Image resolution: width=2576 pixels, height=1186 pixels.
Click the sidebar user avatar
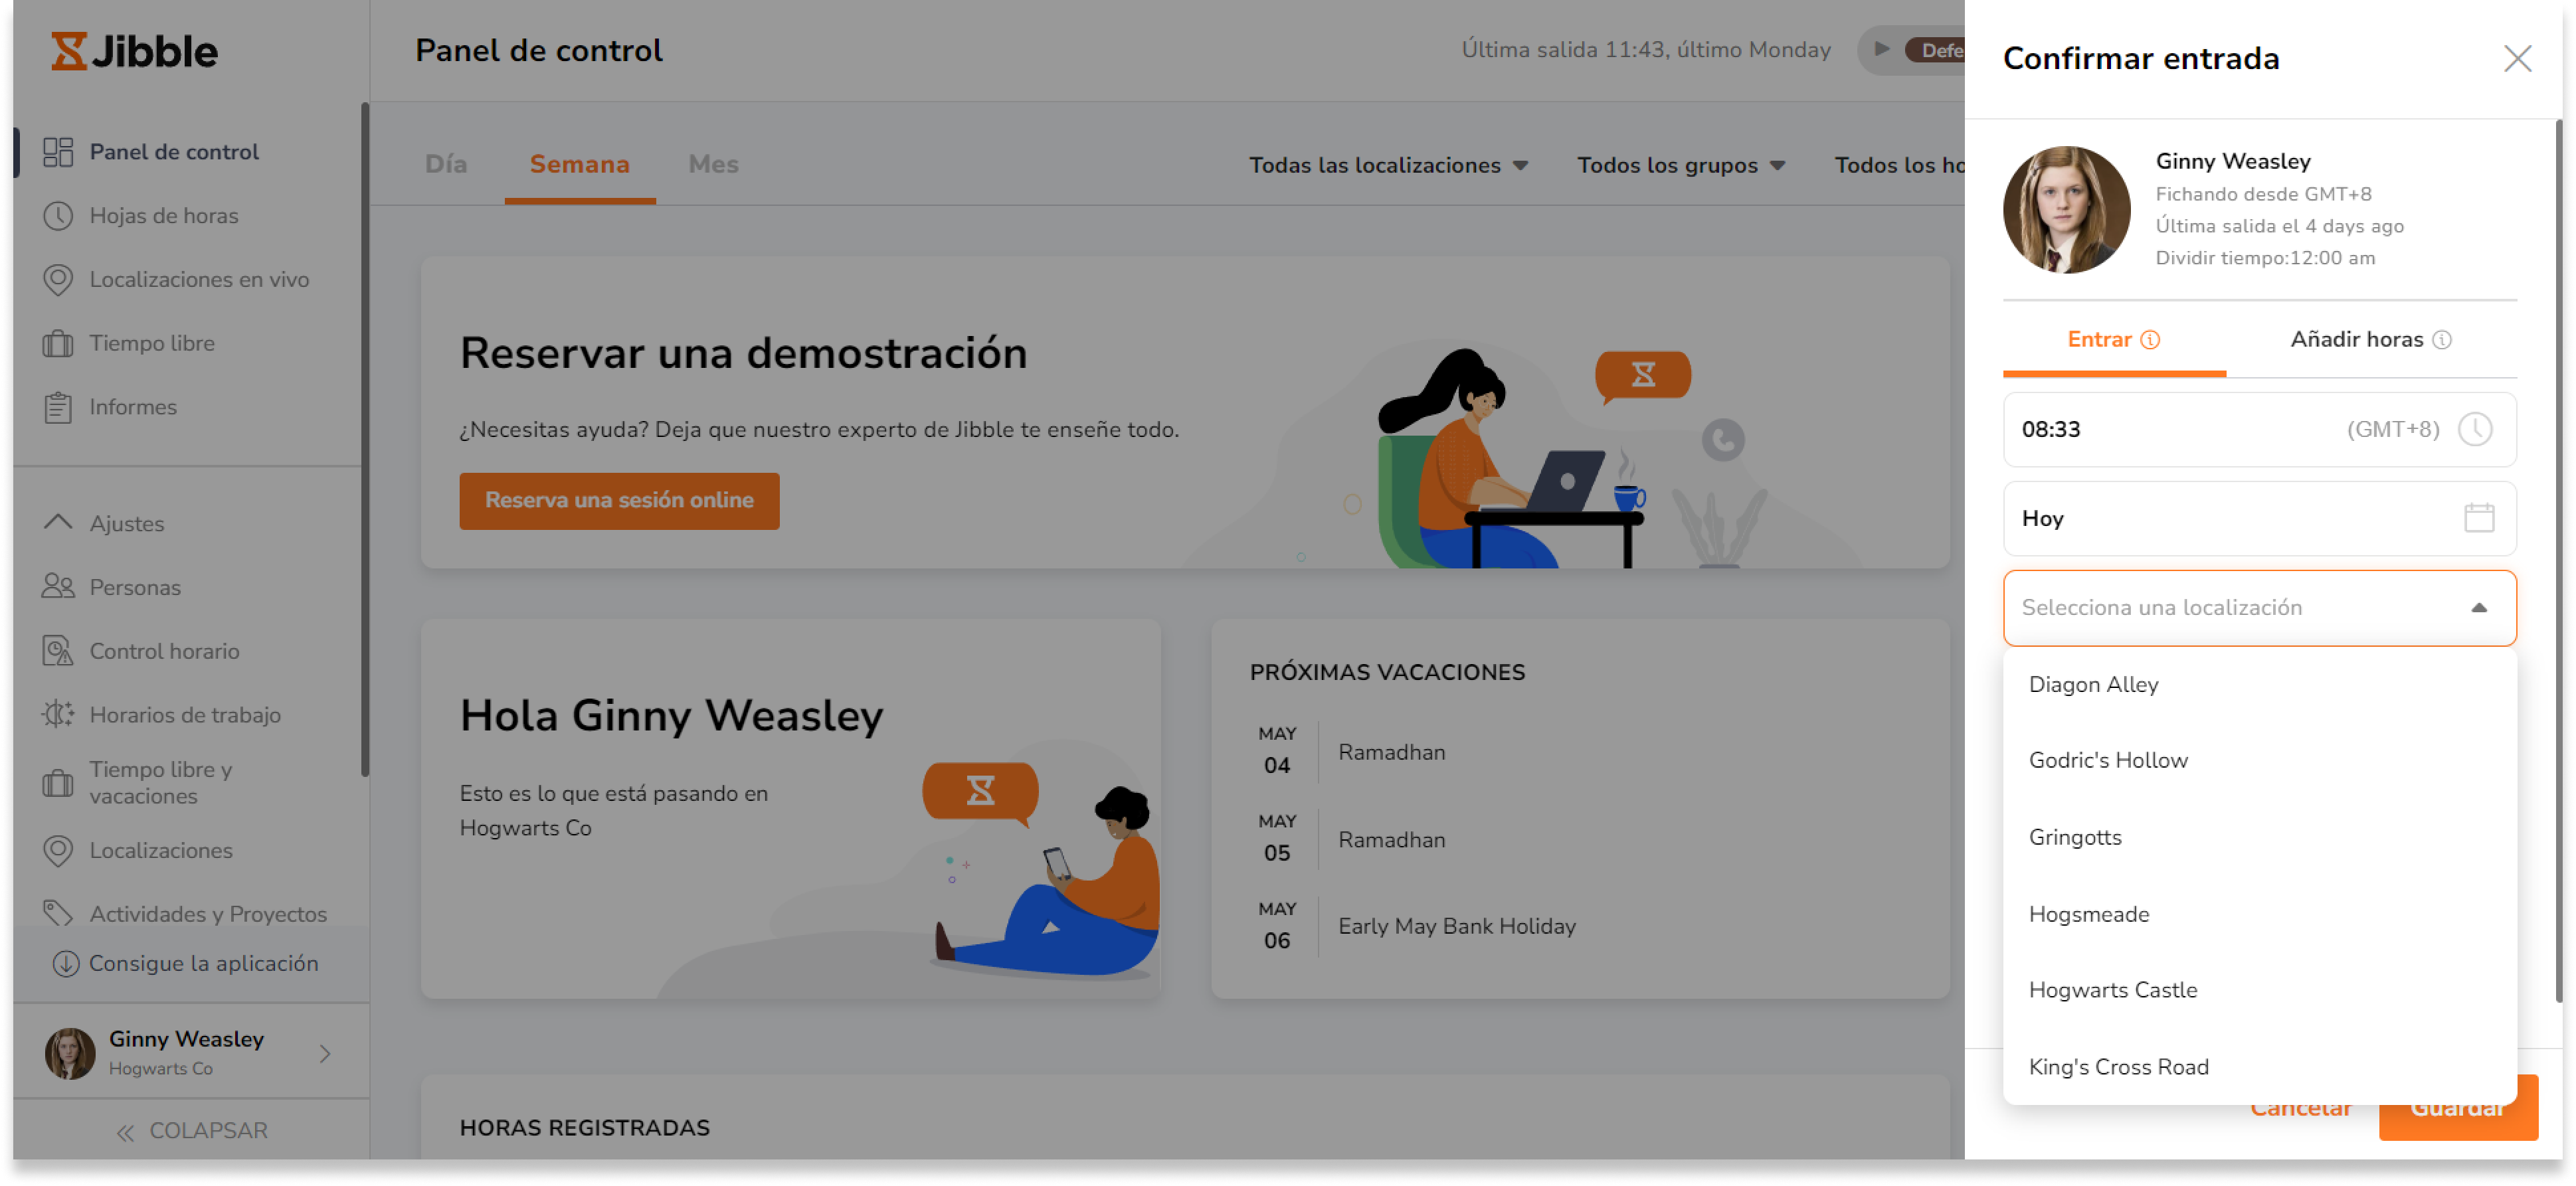[x=70, y=1054]
